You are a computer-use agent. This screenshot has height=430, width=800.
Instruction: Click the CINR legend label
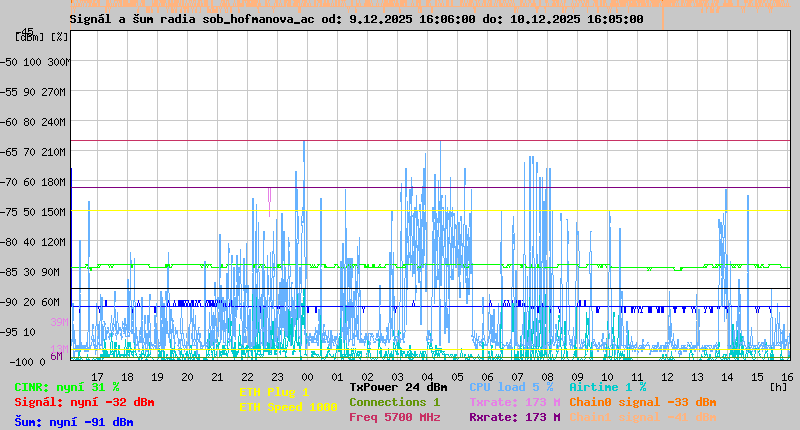point(66,387)
